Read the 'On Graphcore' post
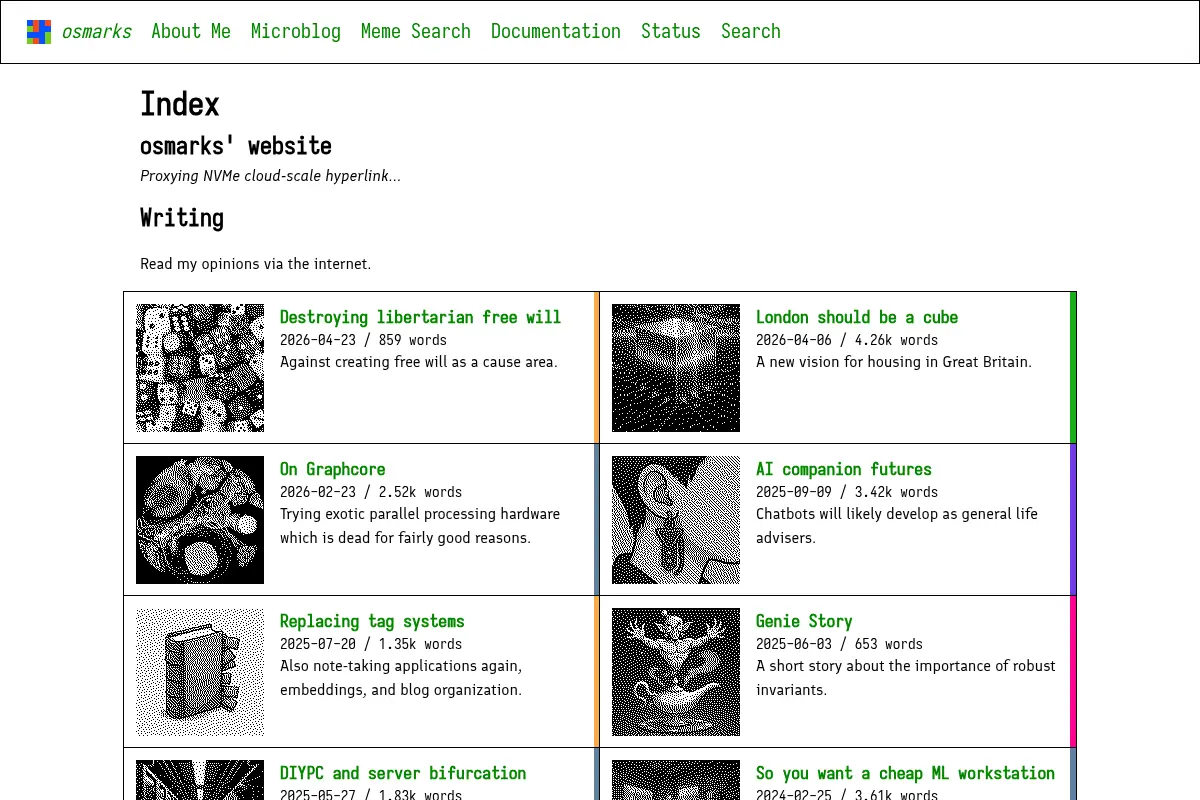This screenshot has width=1200, height=800. (x=332, y=469)
